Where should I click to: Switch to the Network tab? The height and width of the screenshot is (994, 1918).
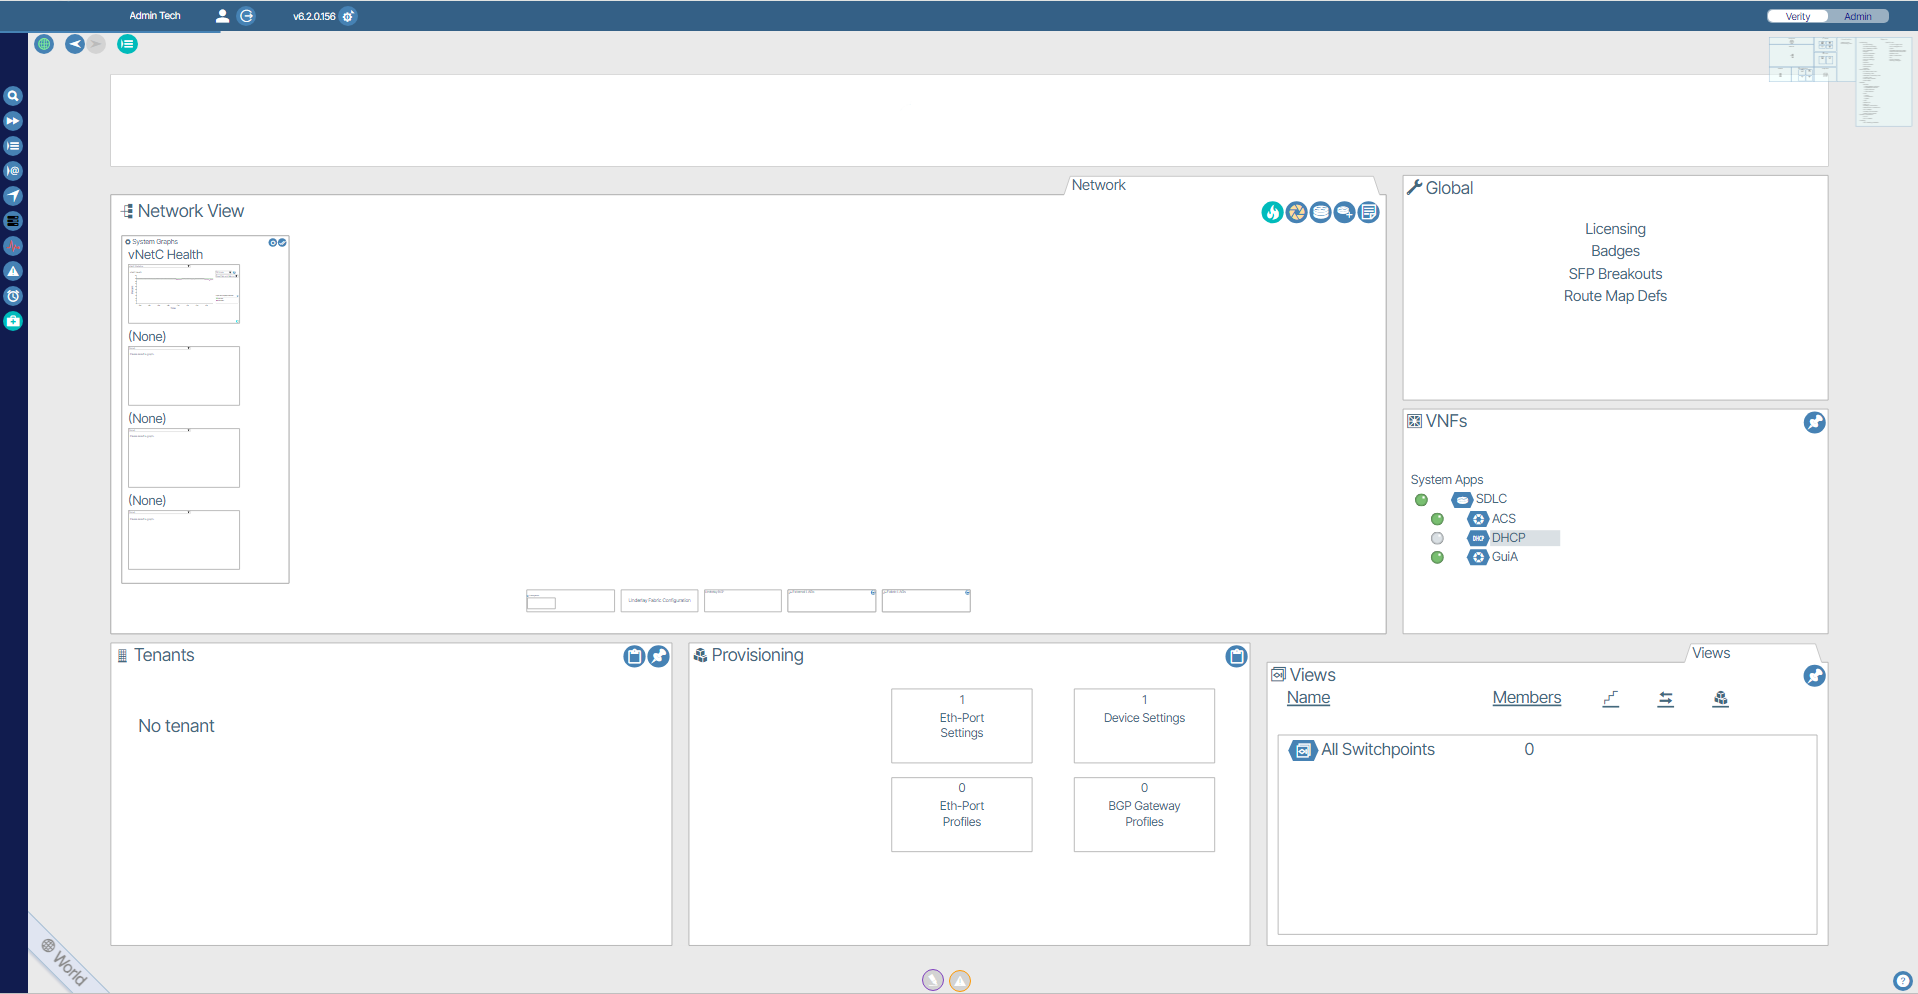[x=1098, y=185]
